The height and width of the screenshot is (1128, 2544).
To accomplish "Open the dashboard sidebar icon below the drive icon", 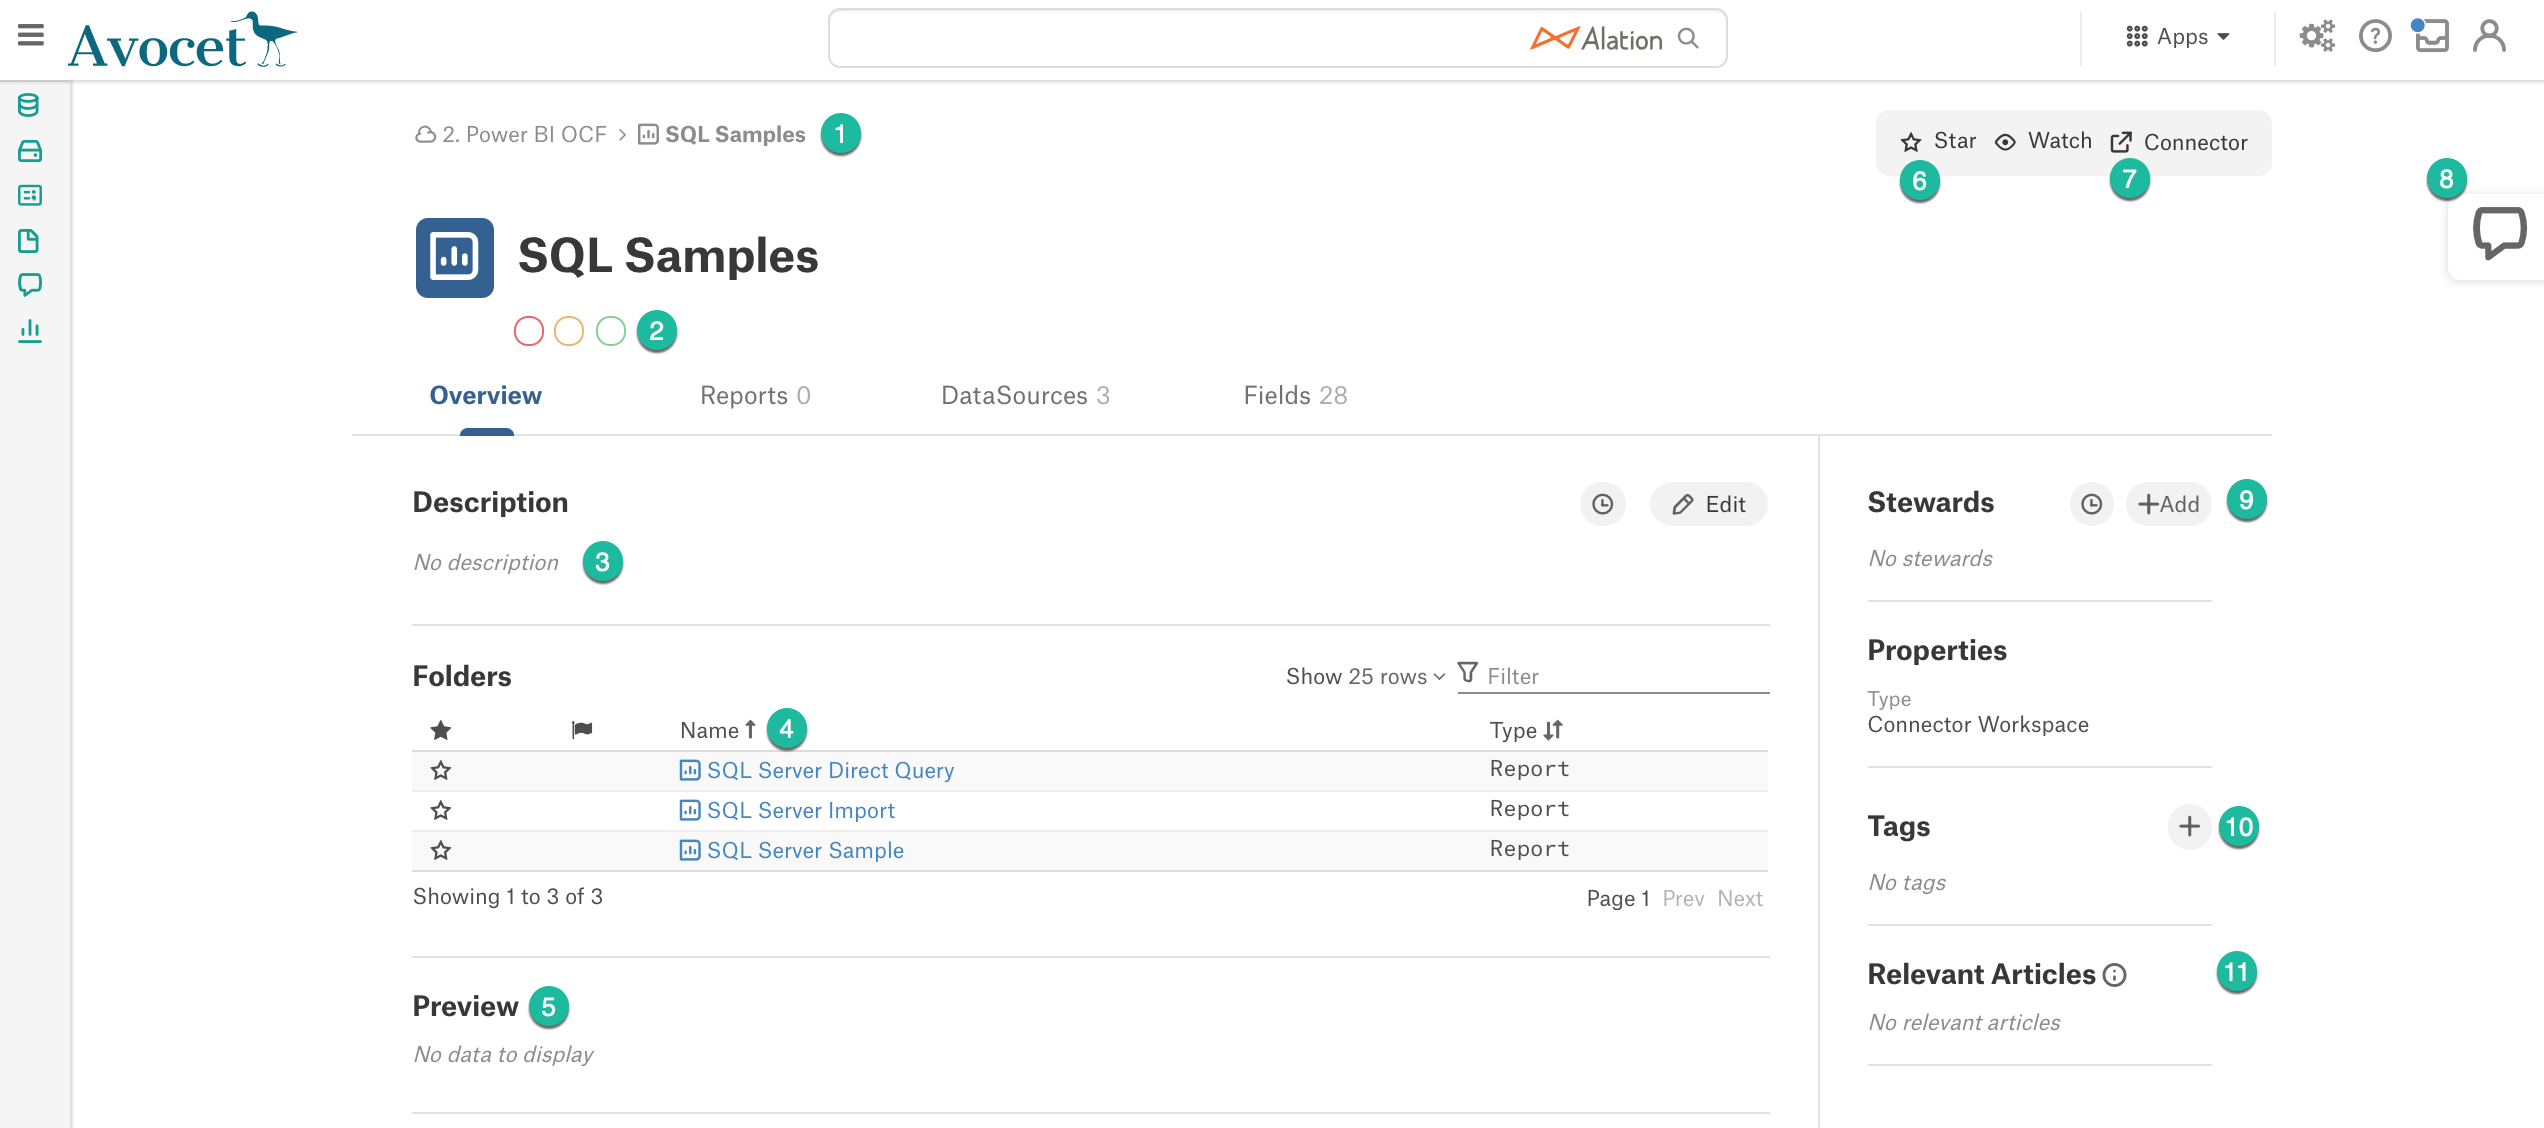I will (29, 196).
